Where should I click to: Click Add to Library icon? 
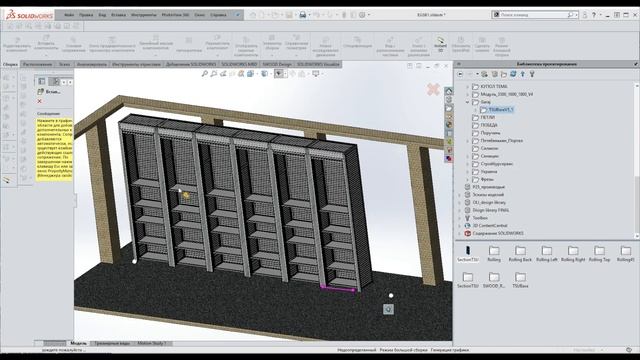tap(484, 74)
